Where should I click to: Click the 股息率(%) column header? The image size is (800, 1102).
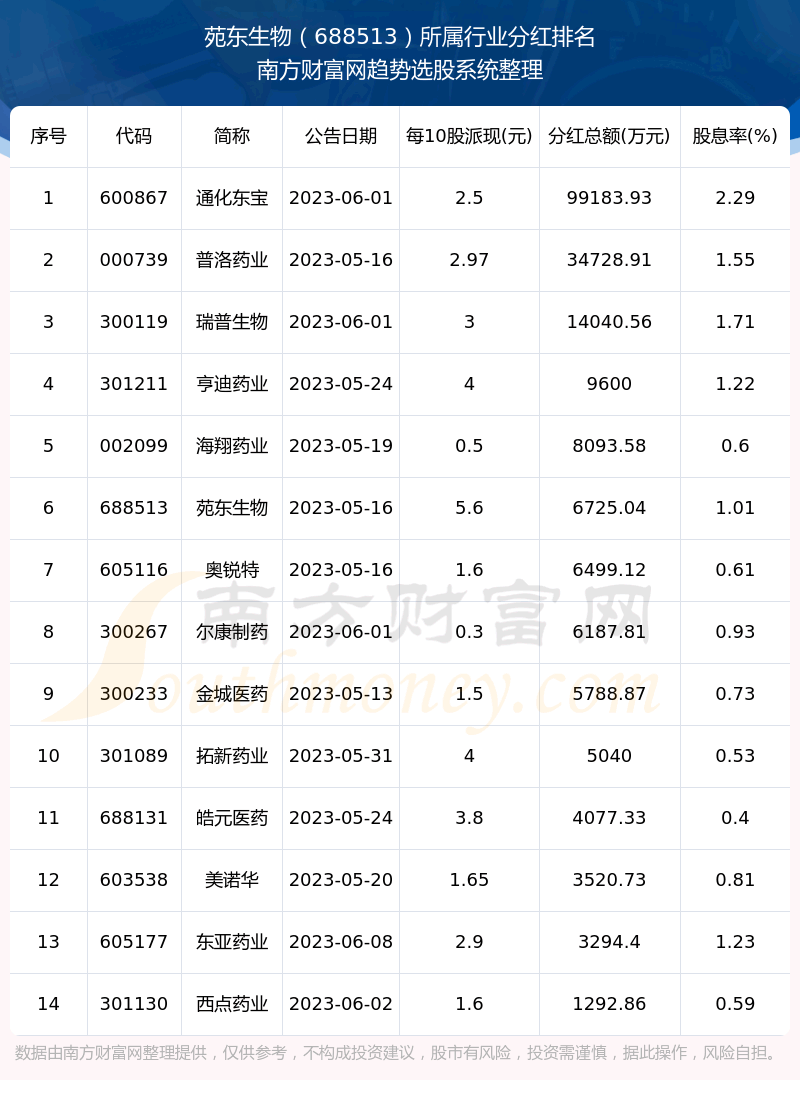pyautogui.click(x=735, y=136)
